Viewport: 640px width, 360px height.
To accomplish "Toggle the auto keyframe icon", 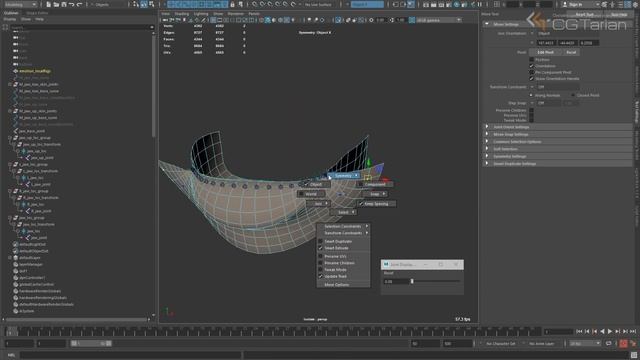I will click(x=623, y=344).
